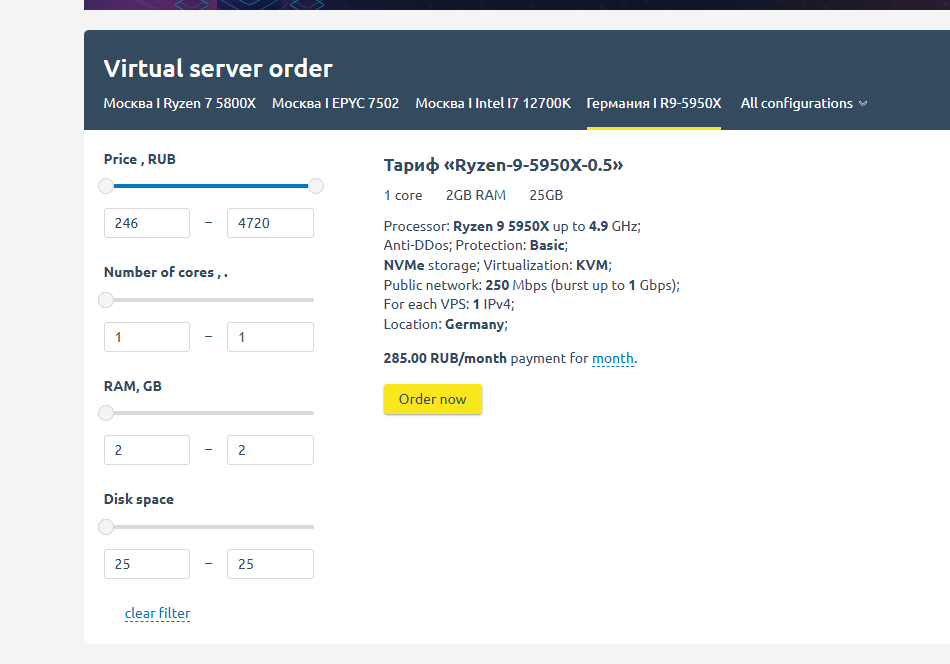The height and width of the screenshot is (664, 950).
Task: Click the Disk space filter label
Action: click(139, 499)
